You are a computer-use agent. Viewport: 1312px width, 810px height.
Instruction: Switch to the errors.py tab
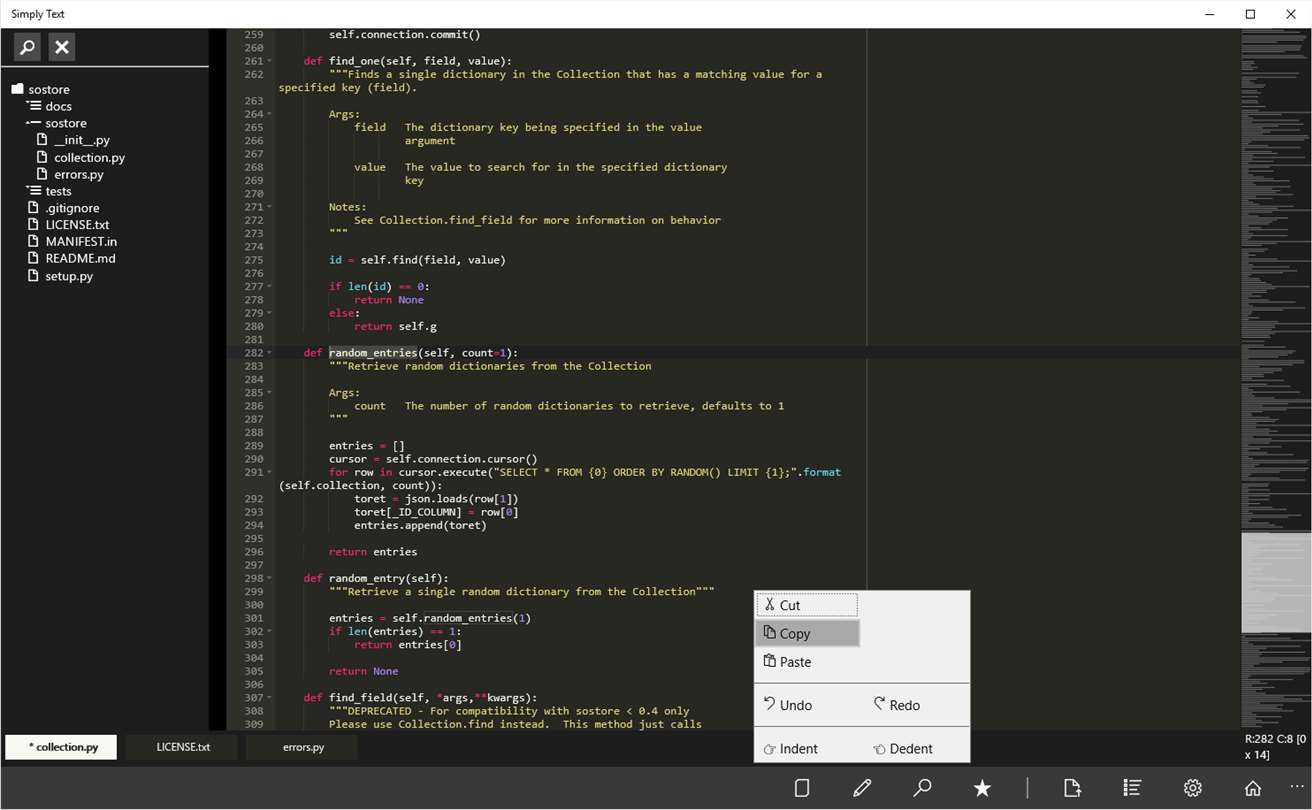(x=303, y=747)
